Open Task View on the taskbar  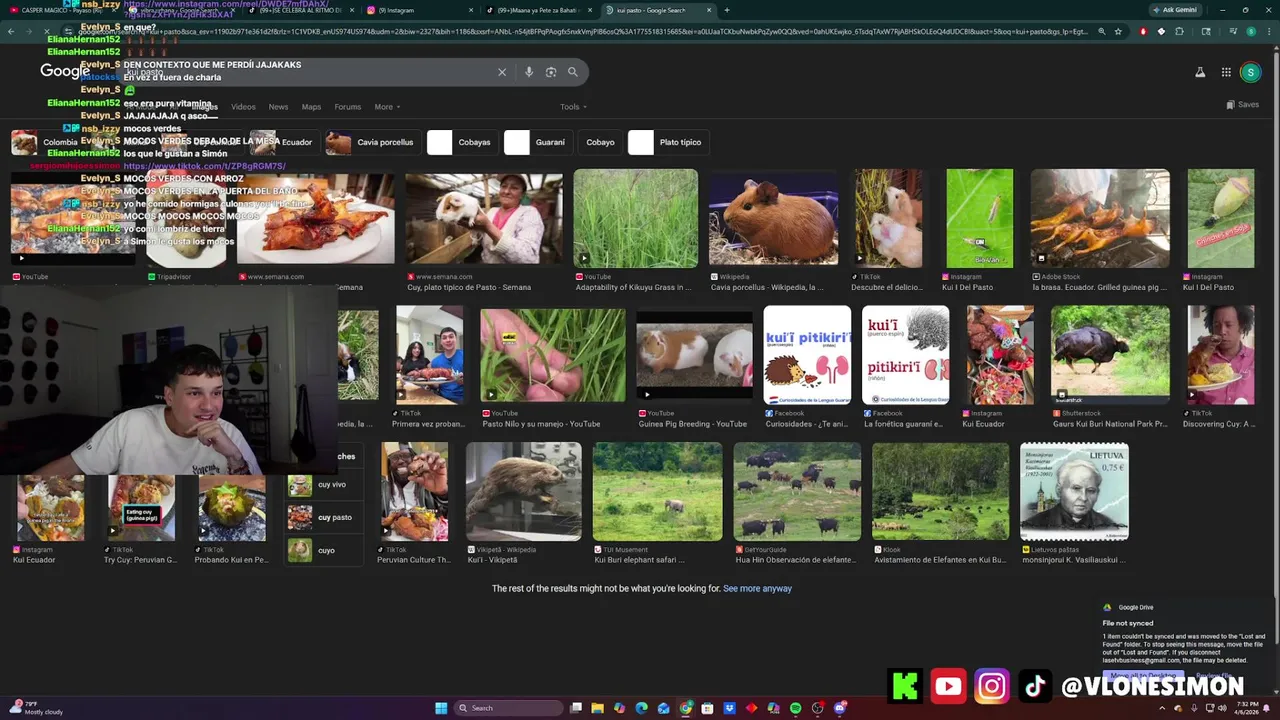click(x=576, y=708)
